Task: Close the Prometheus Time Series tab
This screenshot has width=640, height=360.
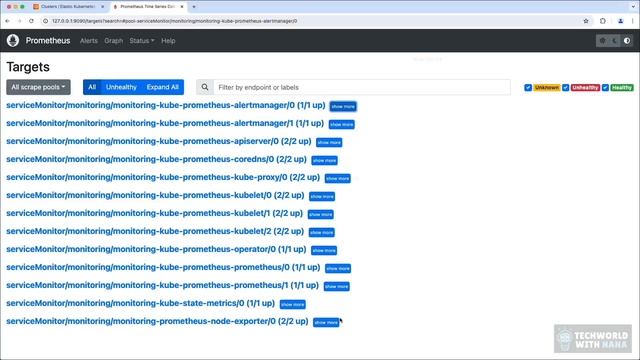Action: [182, 7]
